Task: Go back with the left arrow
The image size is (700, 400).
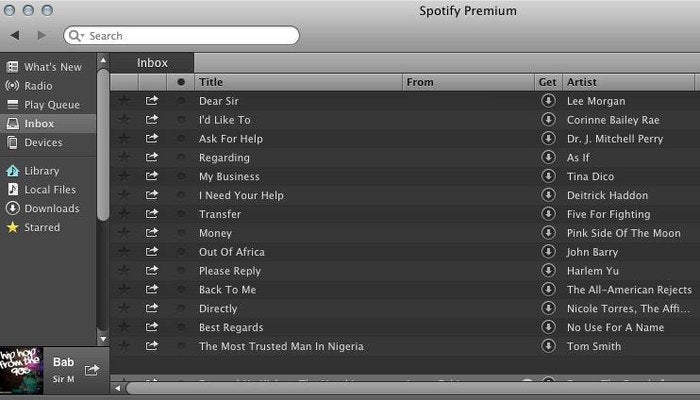Action: point(15,35)
